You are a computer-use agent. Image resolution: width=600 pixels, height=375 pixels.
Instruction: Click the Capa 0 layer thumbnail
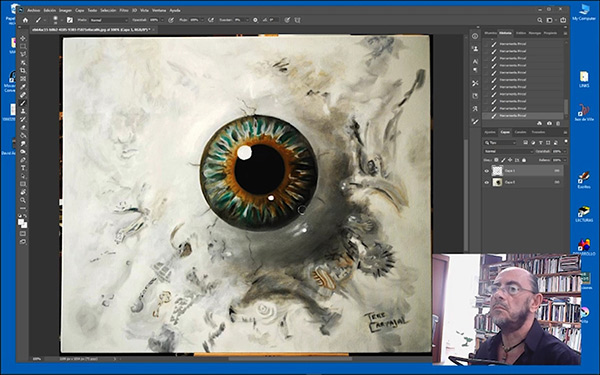[497, 183]
